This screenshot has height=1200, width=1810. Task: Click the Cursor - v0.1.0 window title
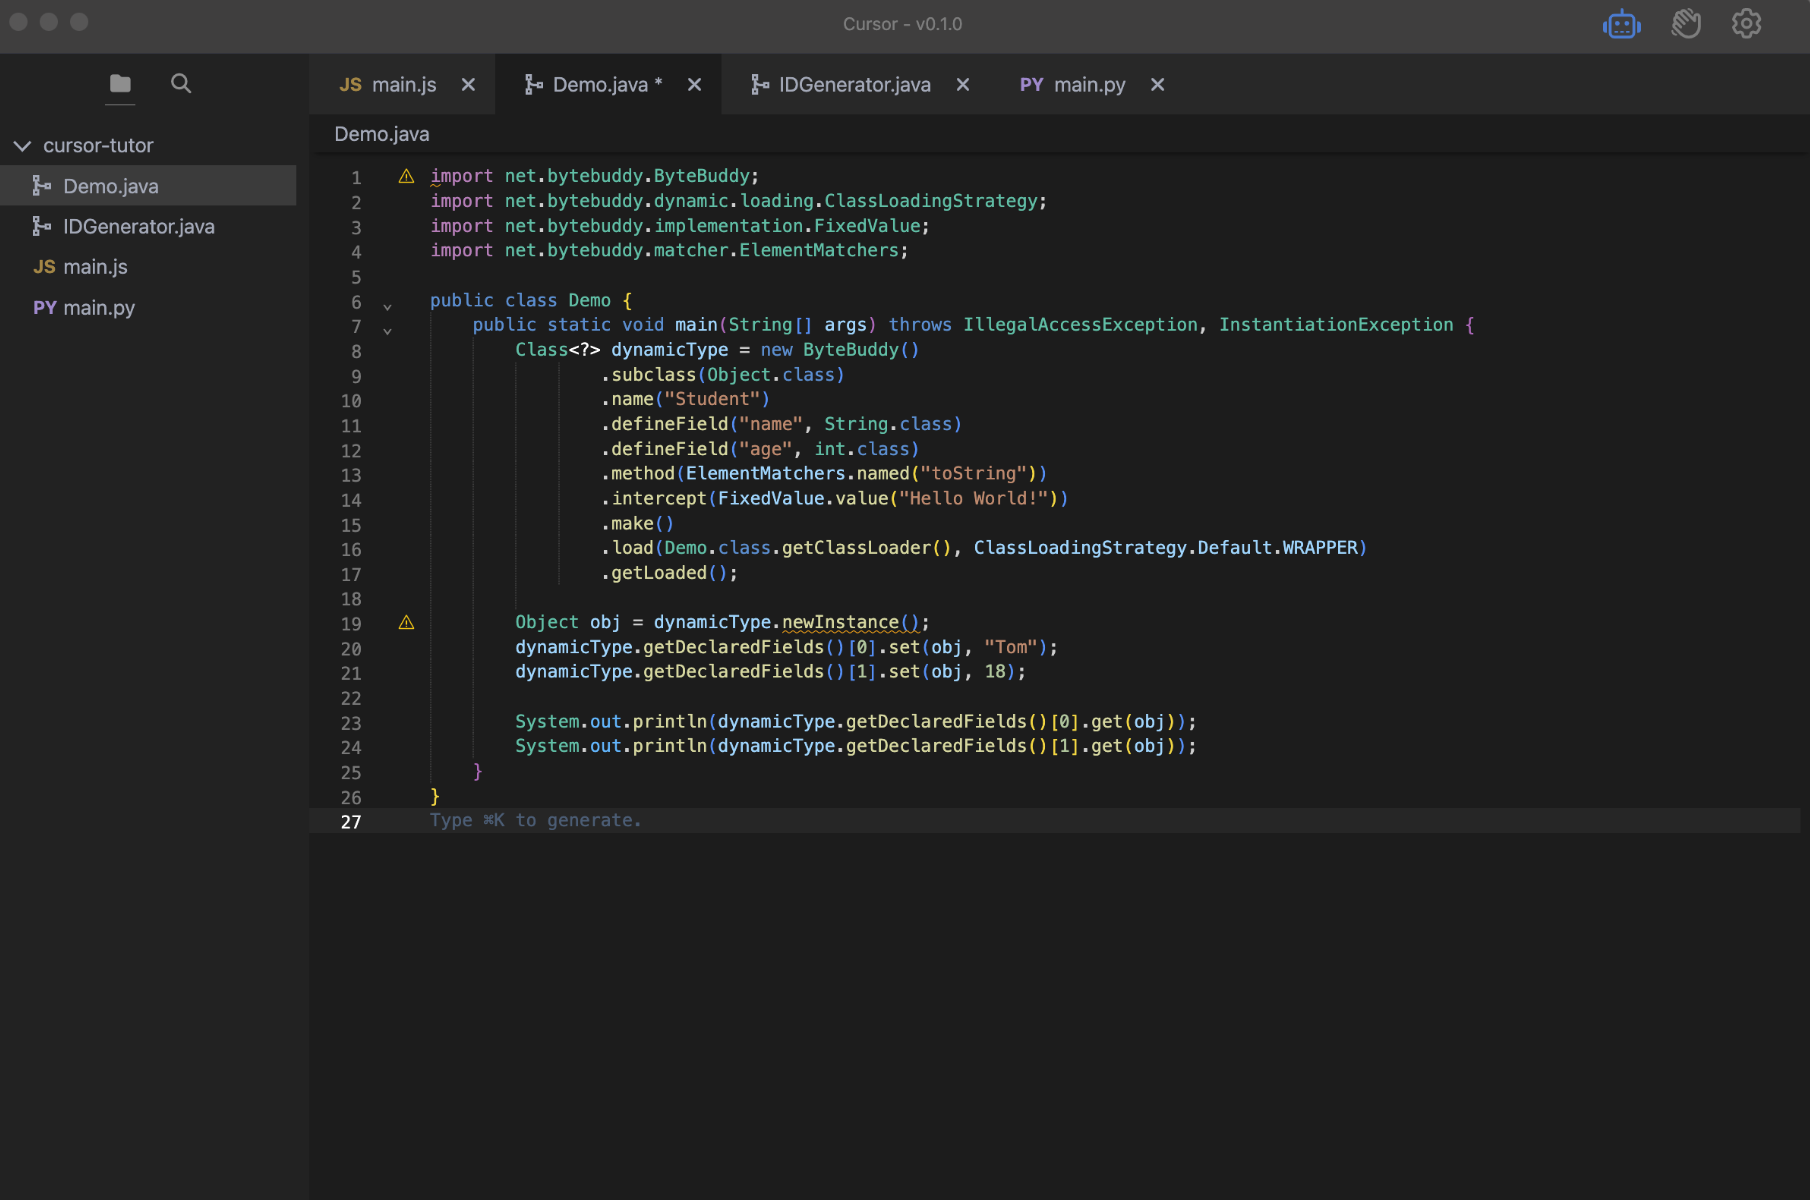click(x=903, y=24)
